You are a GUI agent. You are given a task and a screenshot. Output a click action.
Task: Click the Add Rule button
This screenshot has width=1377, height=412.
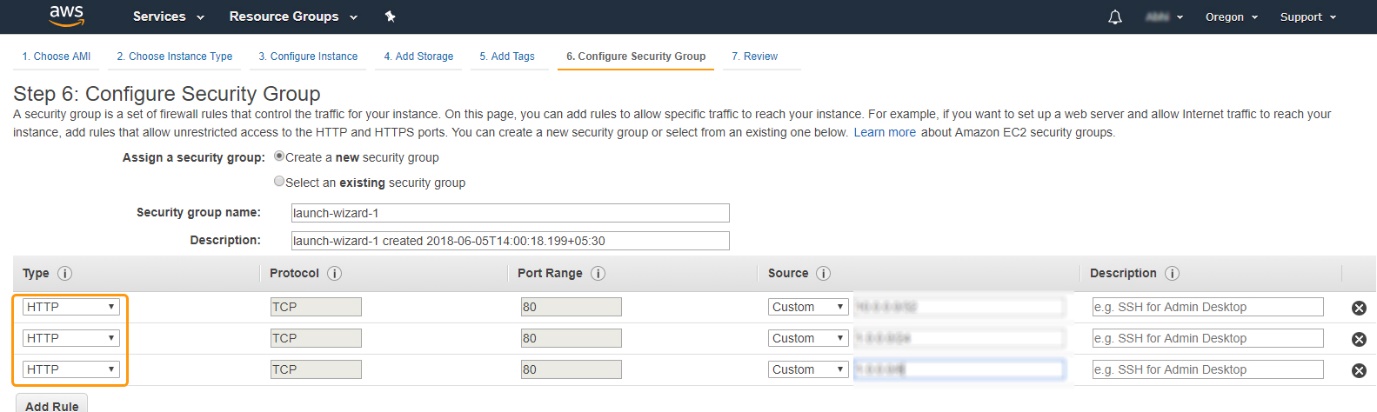tap(53, 405)
